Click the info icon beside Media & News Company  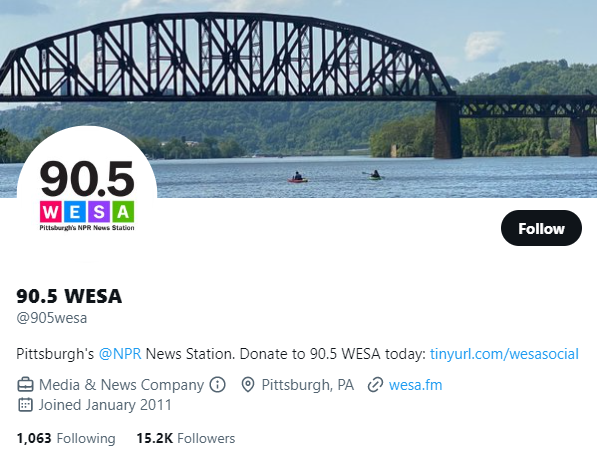point(217,385)
